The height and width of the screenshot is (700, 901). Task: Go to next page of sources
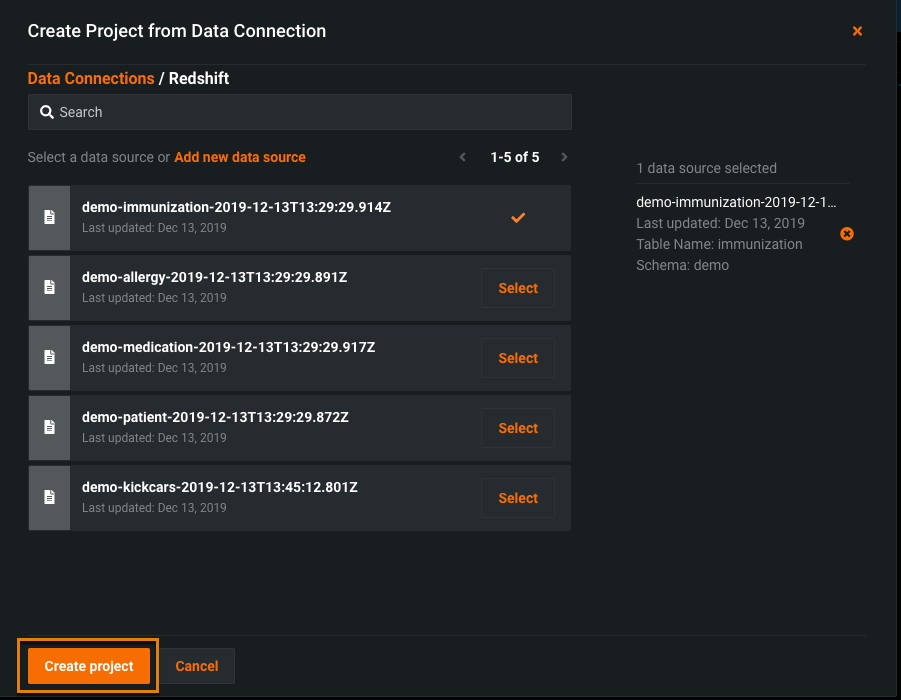click(x=564, y=157)
